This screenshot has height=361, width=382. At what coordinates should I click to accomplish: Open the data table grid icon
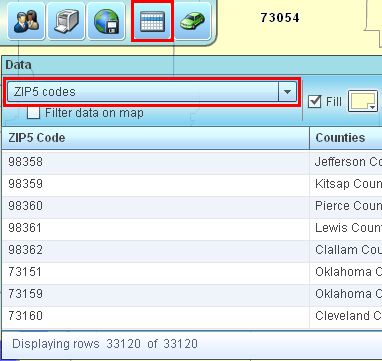click(x=152, y=21)
